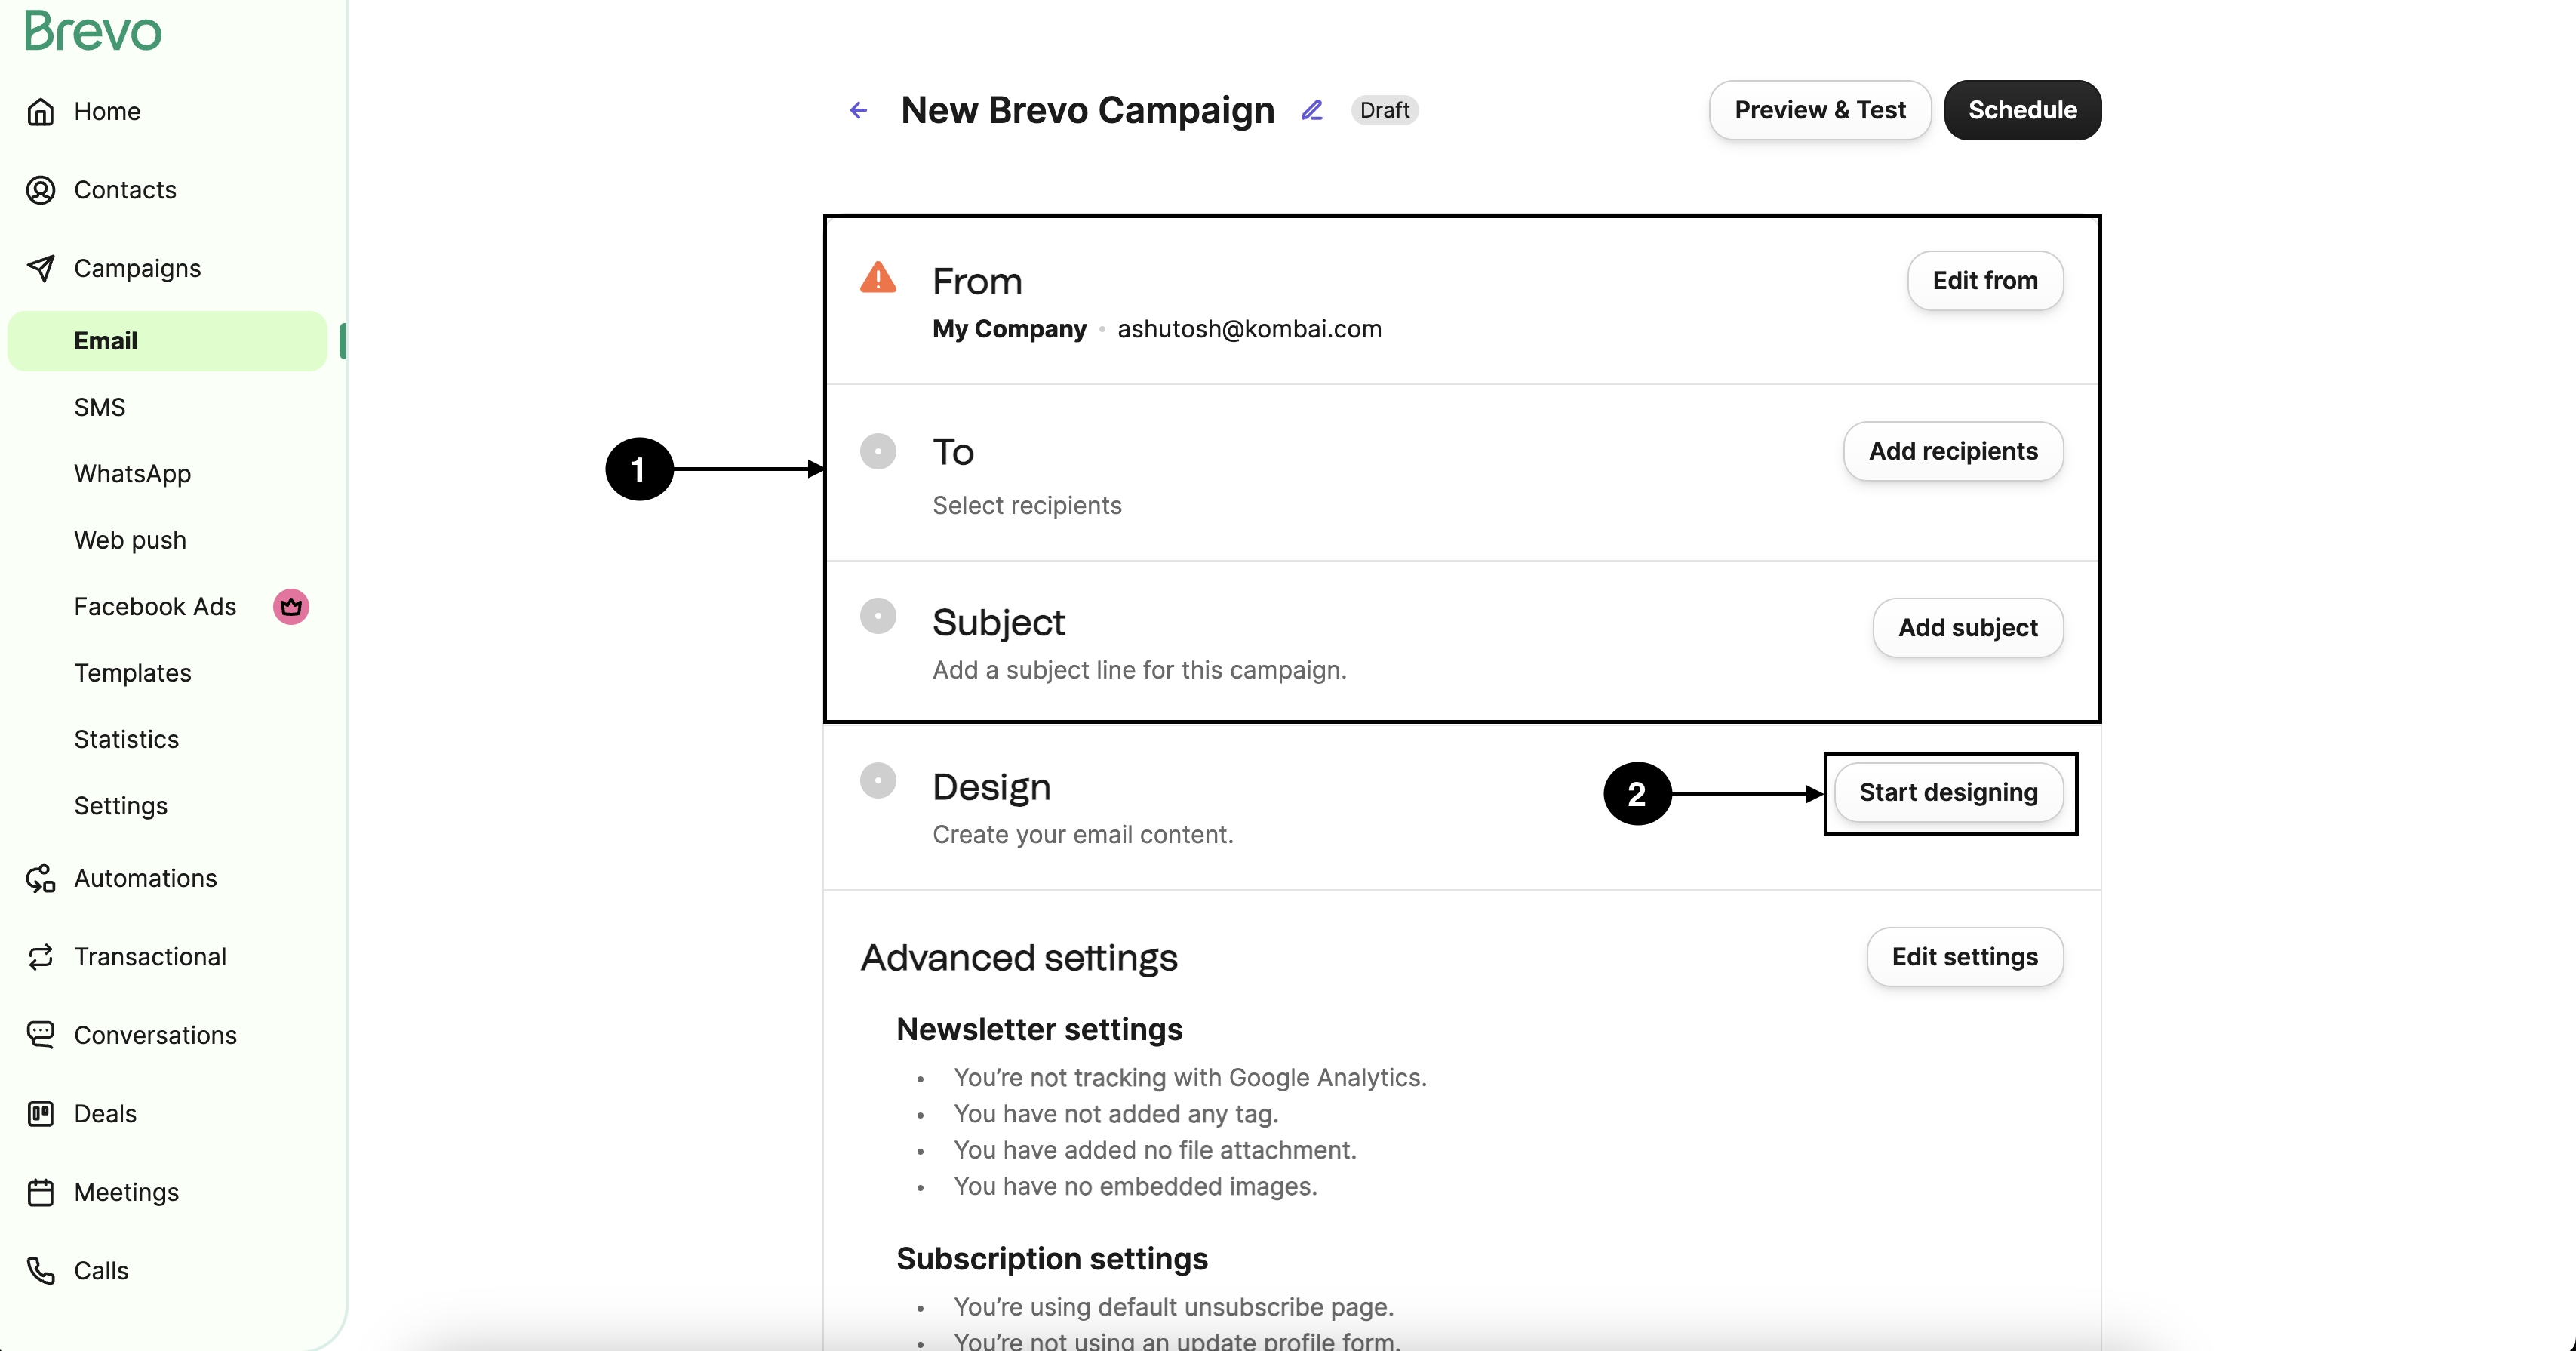Open Automations in the sidebar

pos(145,878)
